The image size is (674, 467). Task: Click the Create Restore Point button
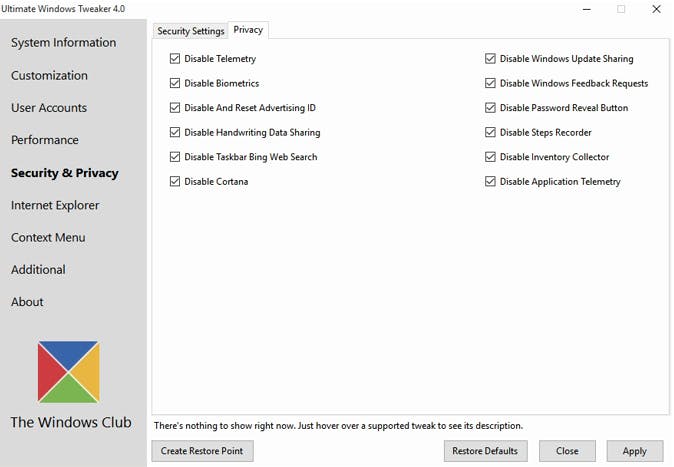coord(202,451)
